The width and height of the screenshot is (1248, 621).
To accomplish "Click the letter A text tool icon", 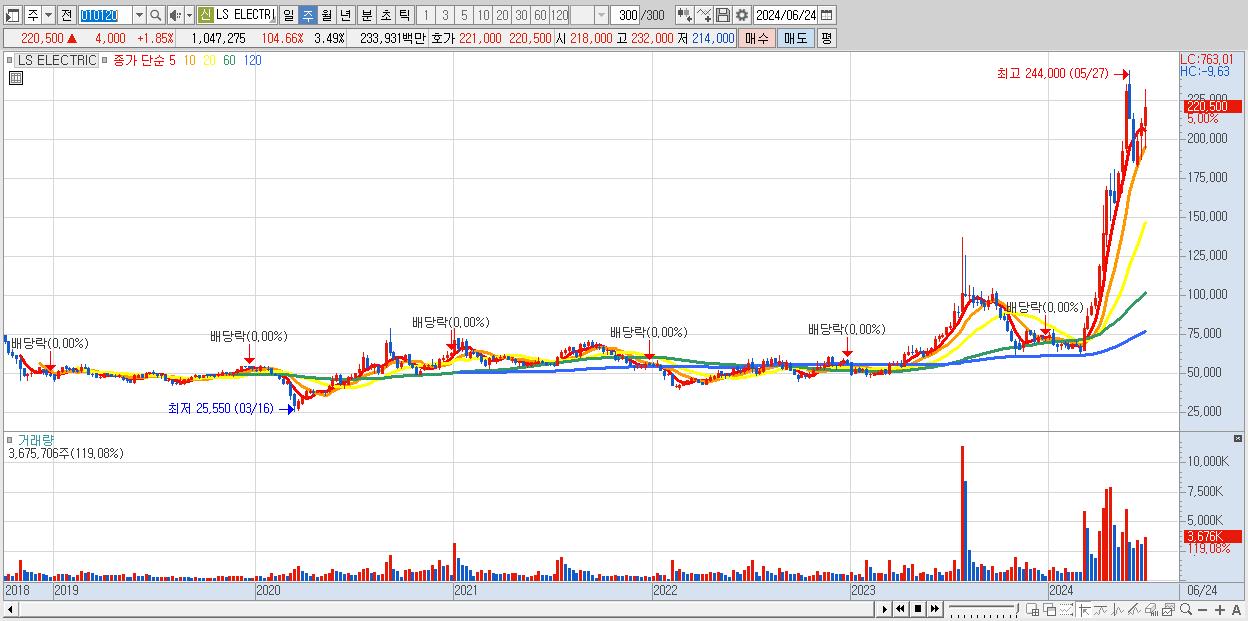I will pos(1237,610).
